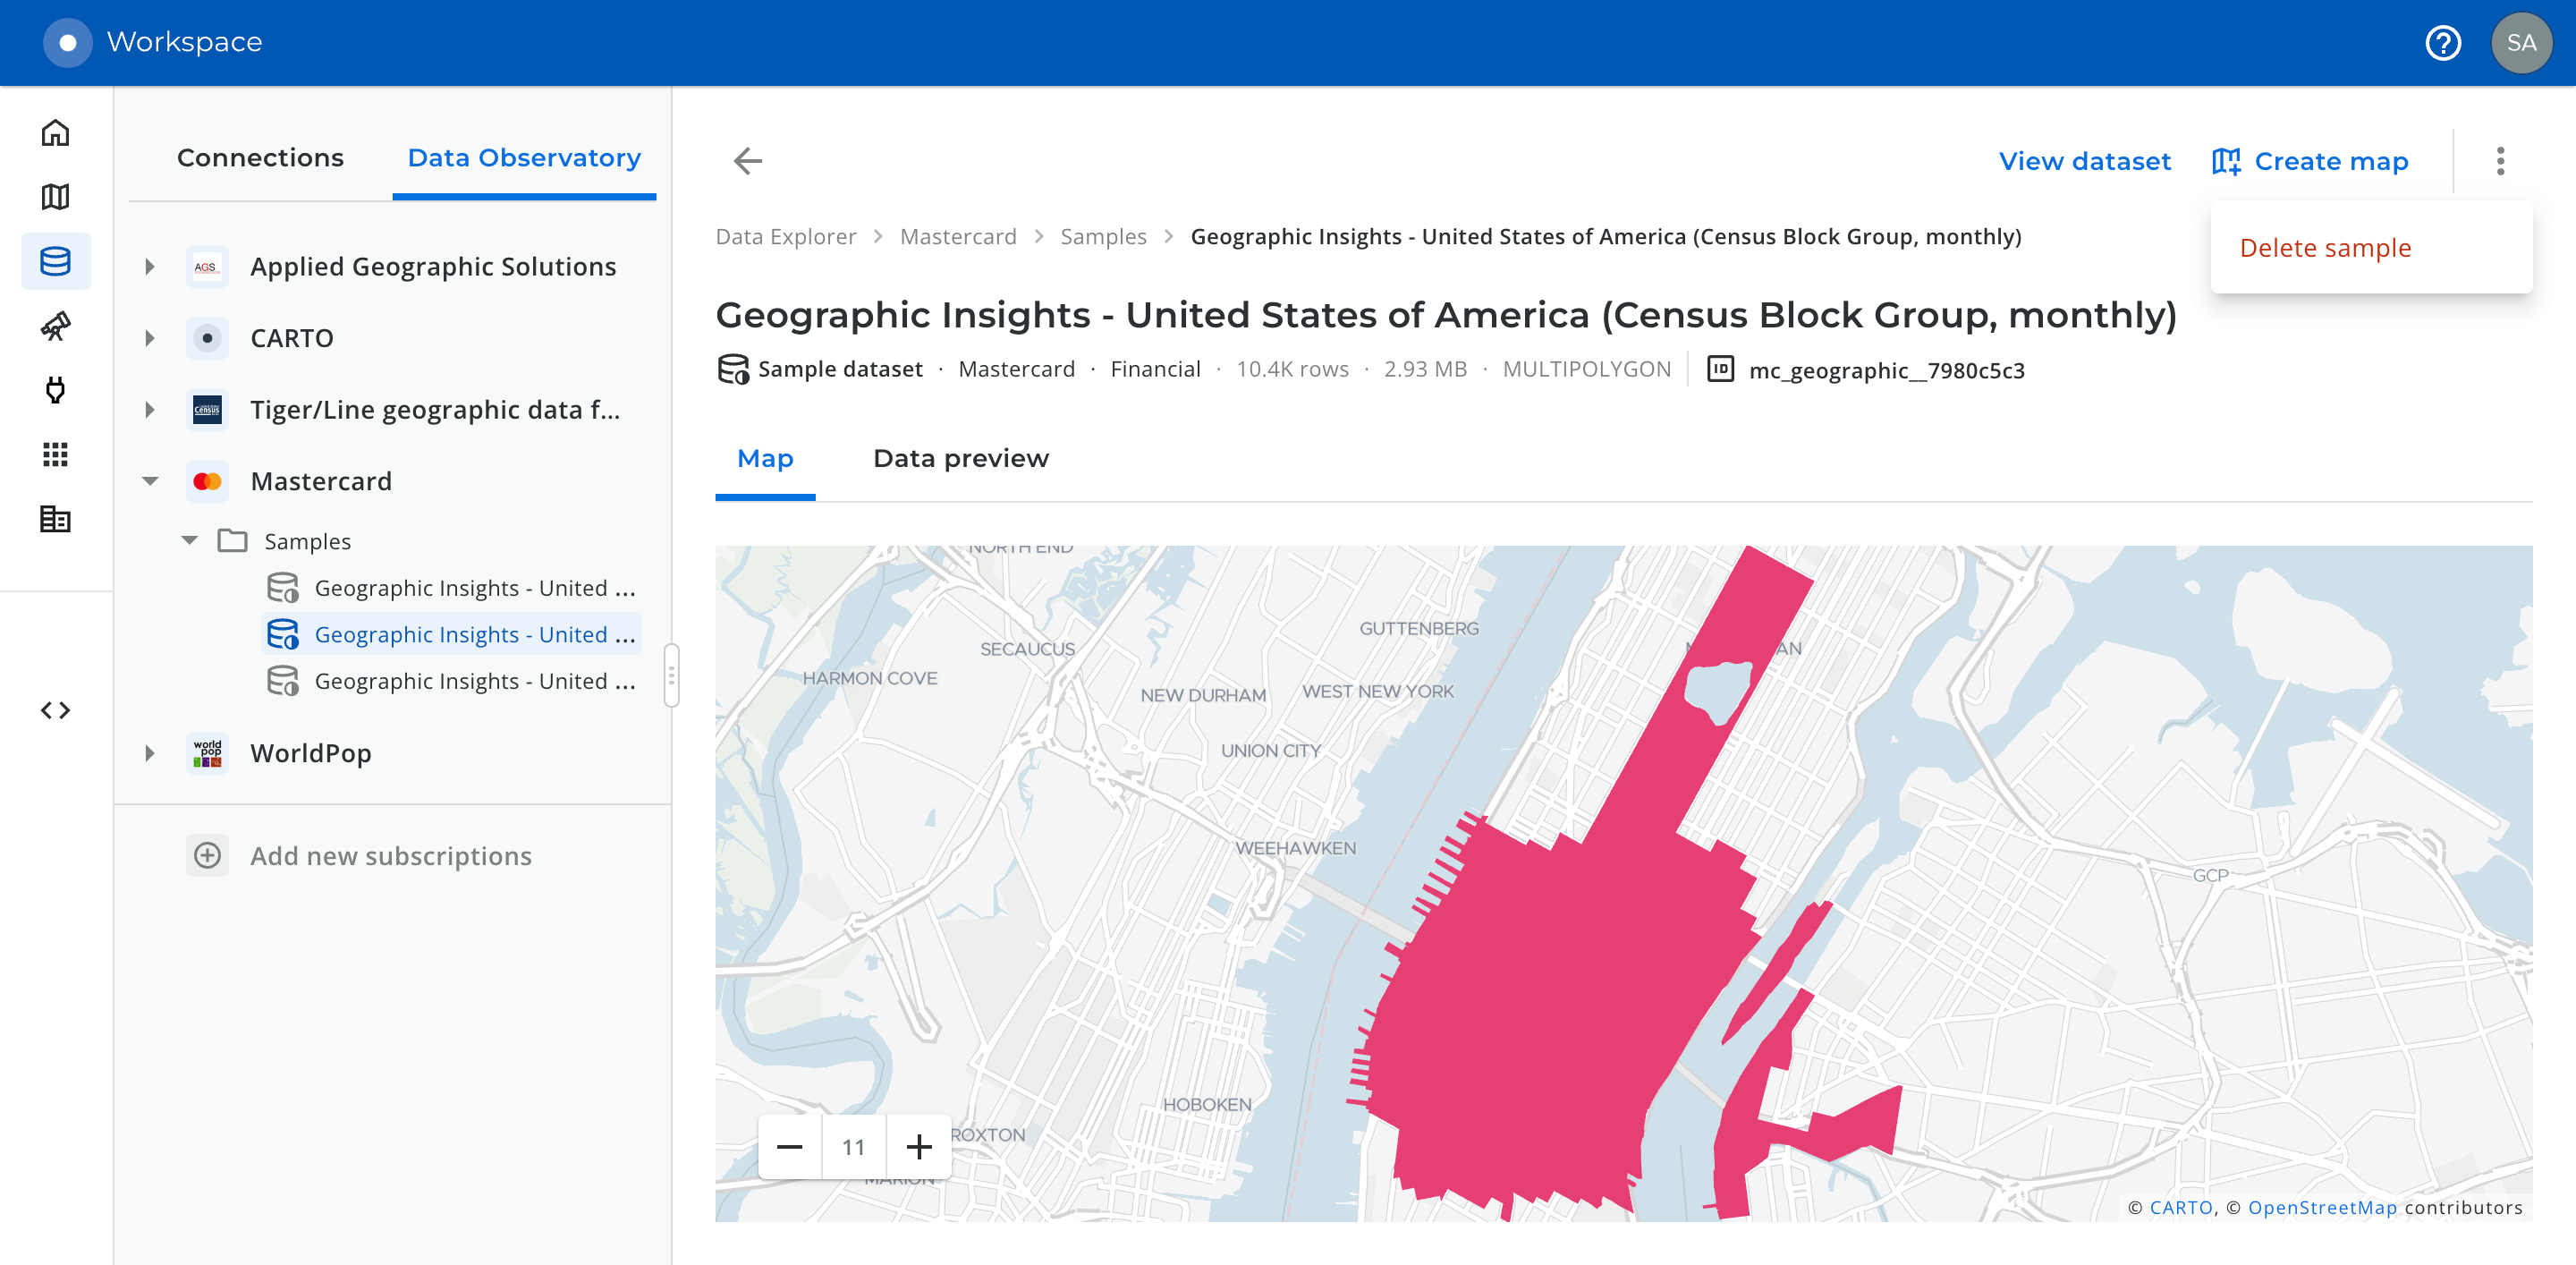The width and height of the screenshot is (2576, 1265).
Task: Expand the WorldPop tree node
Action: [150, 753]
